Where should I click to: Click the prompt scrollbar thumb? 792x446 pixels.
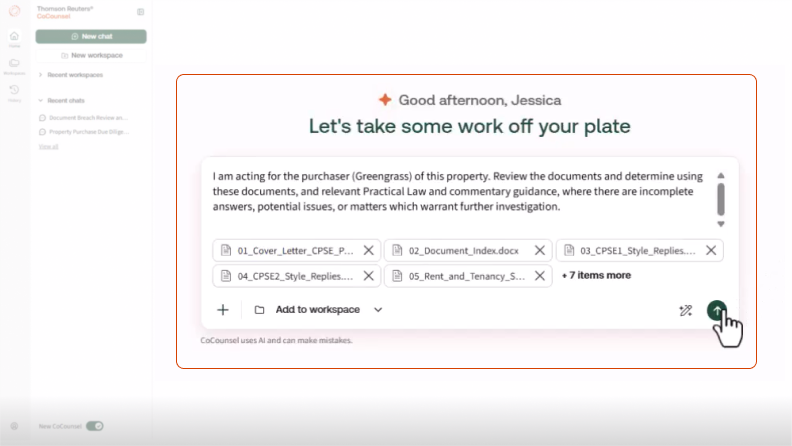coord(721,199)
